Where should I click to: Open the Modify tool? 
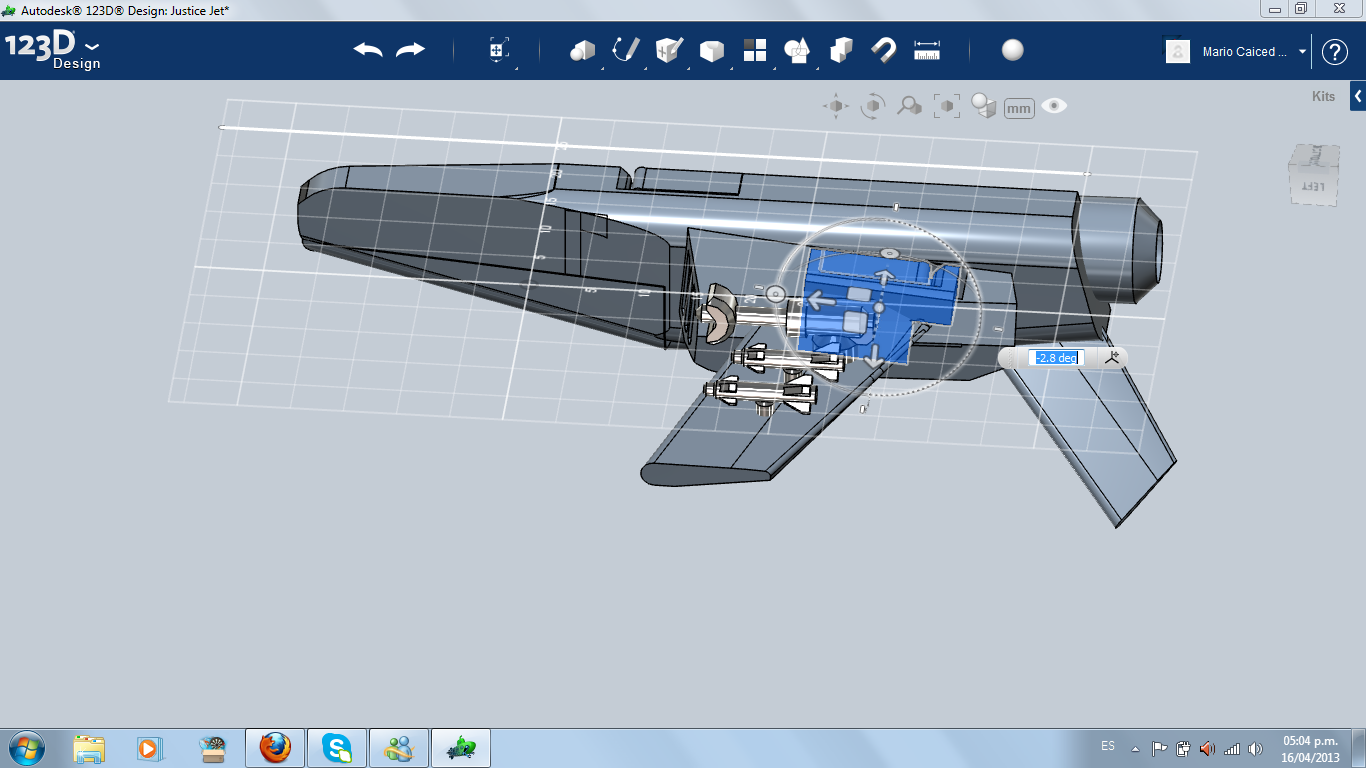[x=711, y=50]
